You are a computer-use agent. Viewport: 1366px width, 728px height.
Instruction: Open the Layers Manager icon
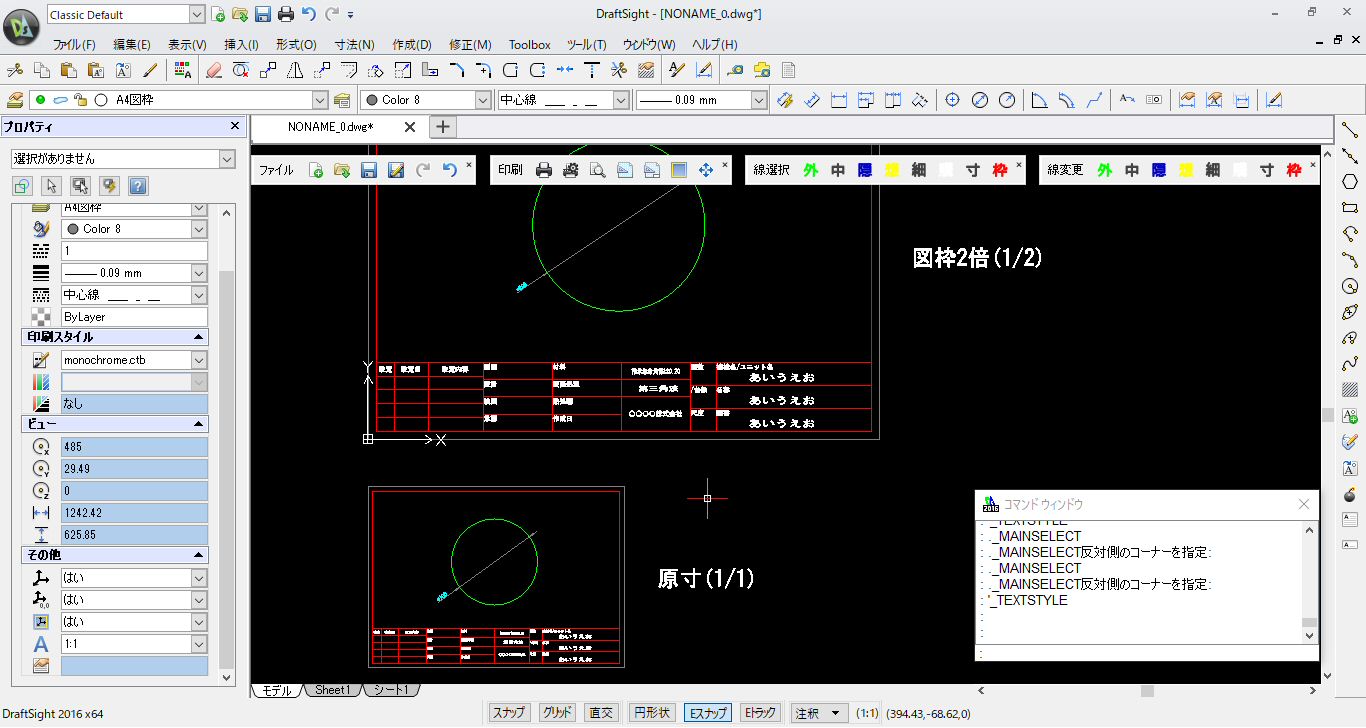(15, 100)
